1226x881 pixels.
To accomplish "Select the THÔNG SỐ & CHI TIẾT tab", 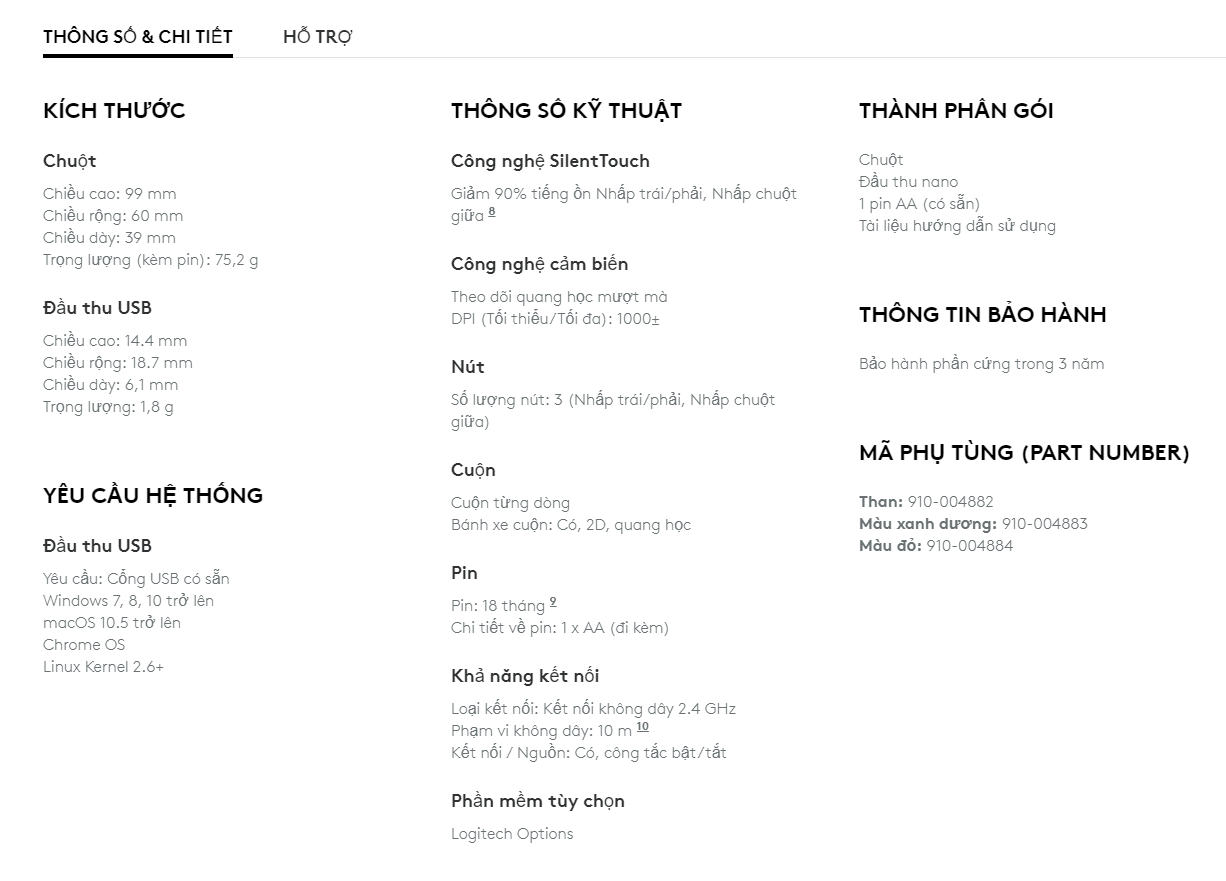I will [x=138, y=37].
